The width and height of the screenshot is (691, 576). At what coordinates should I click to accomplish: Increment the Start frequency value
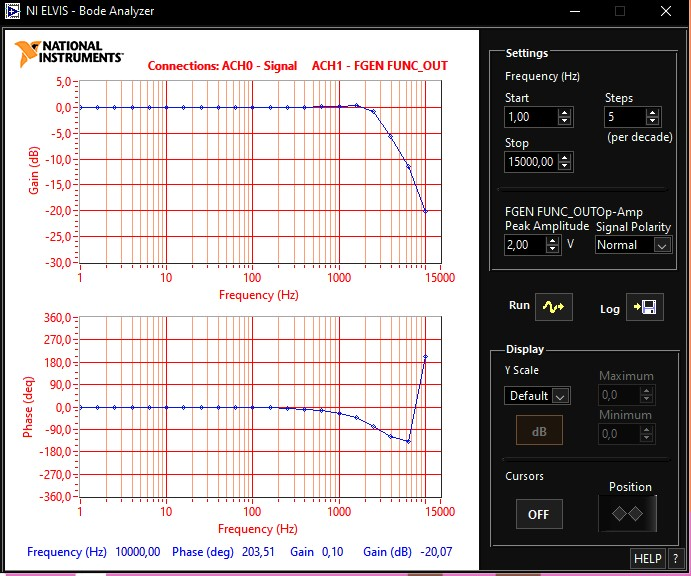(x=564, y=113)
